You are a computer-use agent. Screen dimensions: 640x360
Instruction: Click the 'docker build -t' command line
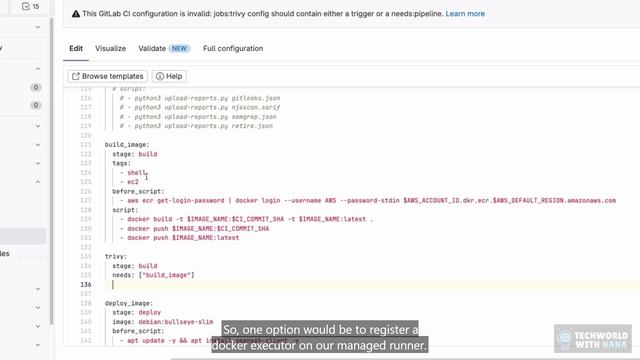(x=247, y=219)
